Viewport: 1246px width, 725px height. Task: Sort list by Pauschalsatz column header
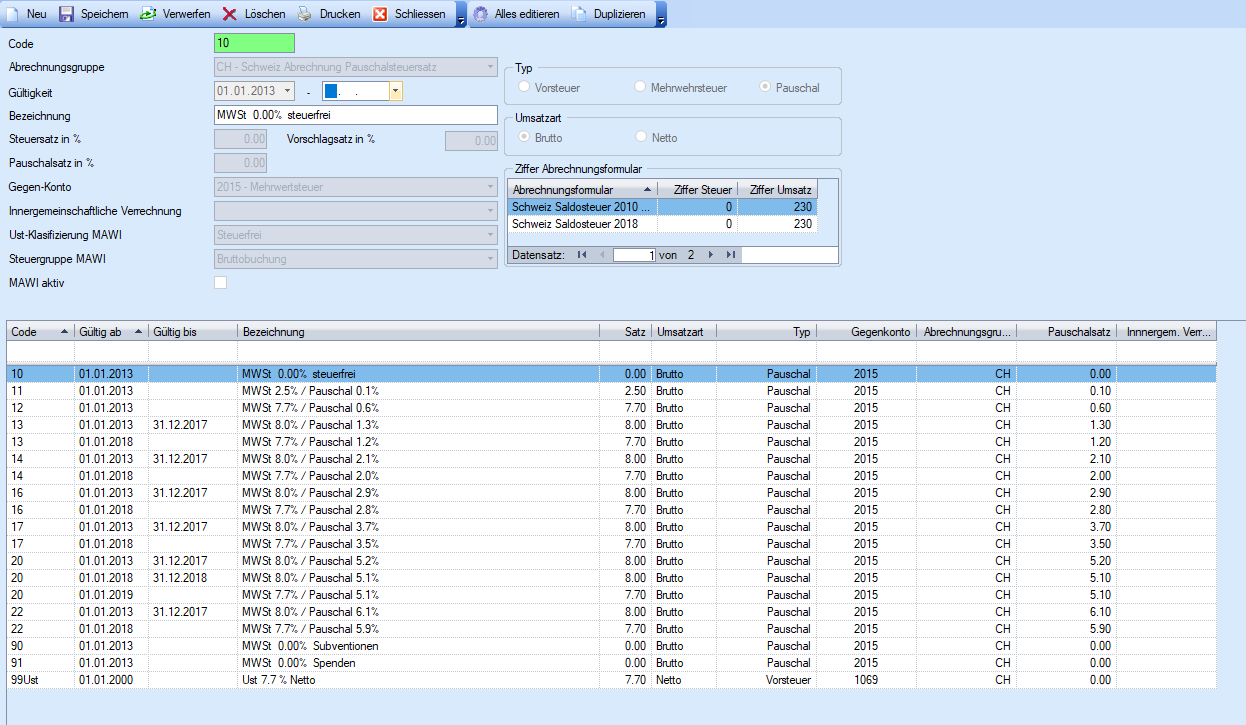pos(1066,332)
